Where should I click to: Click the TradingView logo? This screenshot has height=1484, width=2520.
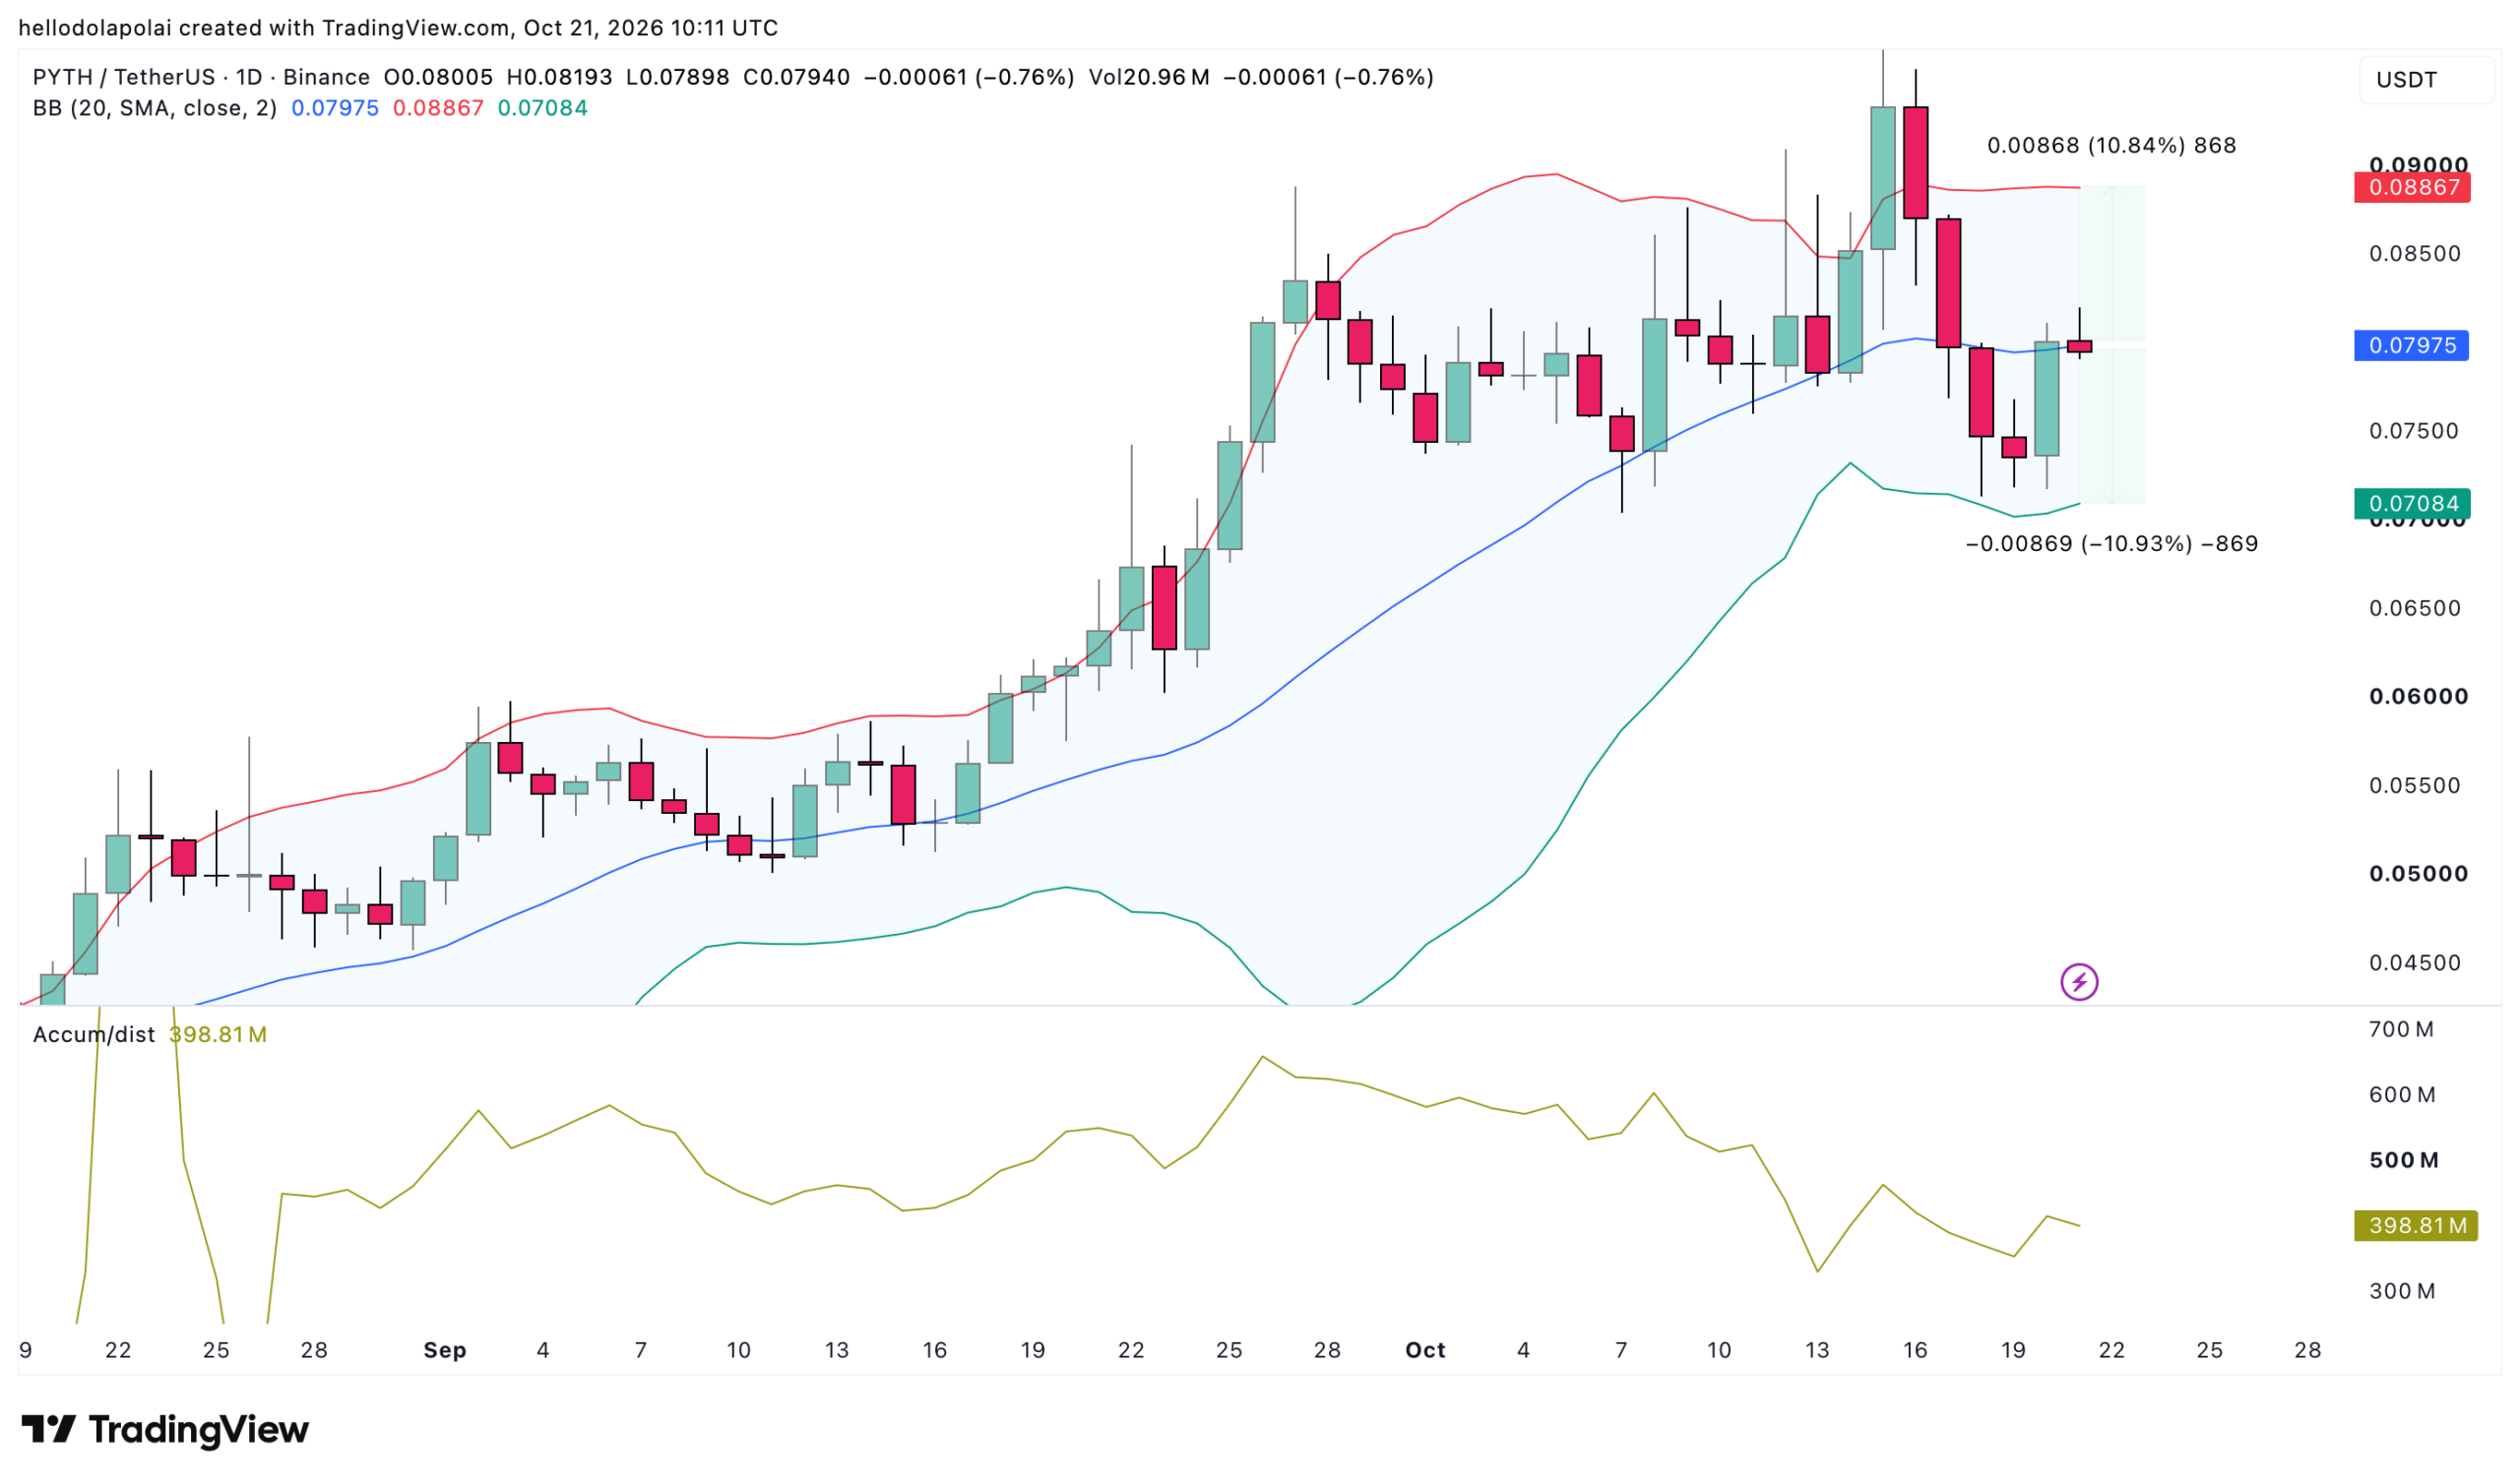[x=165, y=1430]
